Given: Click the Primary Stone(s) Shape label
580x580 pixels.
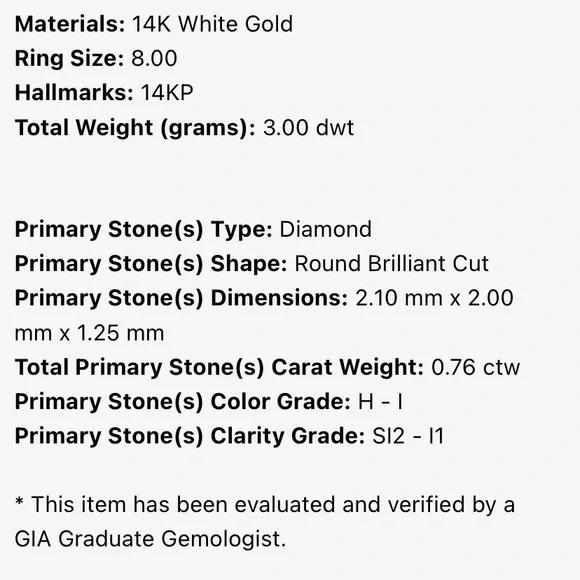Looking at the screenshot, I should pyautogui.click(x=151, y=264).
